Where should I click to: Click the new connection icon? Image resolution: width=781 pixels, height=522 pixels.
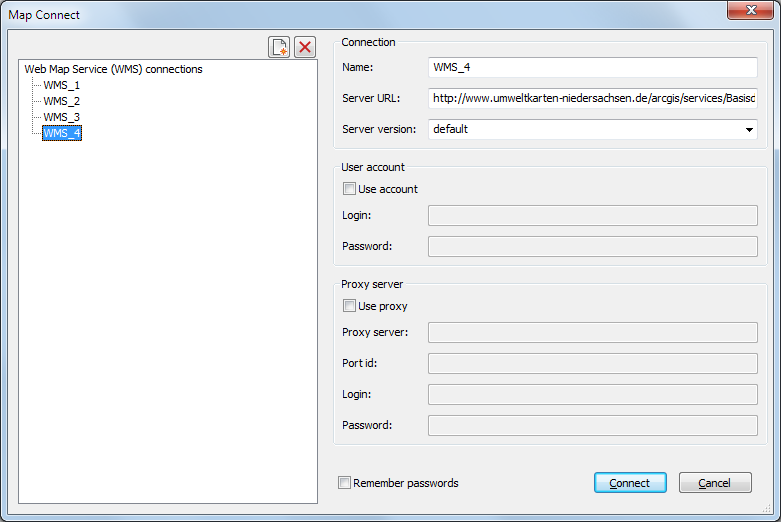coord(279,47)
